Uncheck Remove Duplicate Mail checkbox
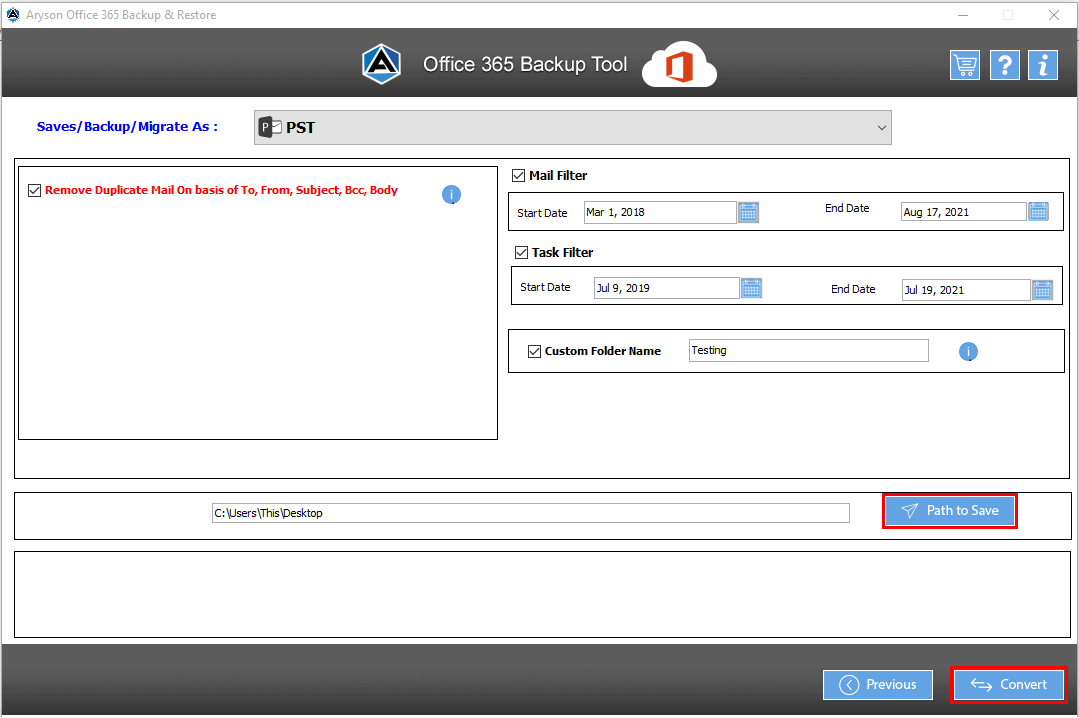 click(34, 191)
